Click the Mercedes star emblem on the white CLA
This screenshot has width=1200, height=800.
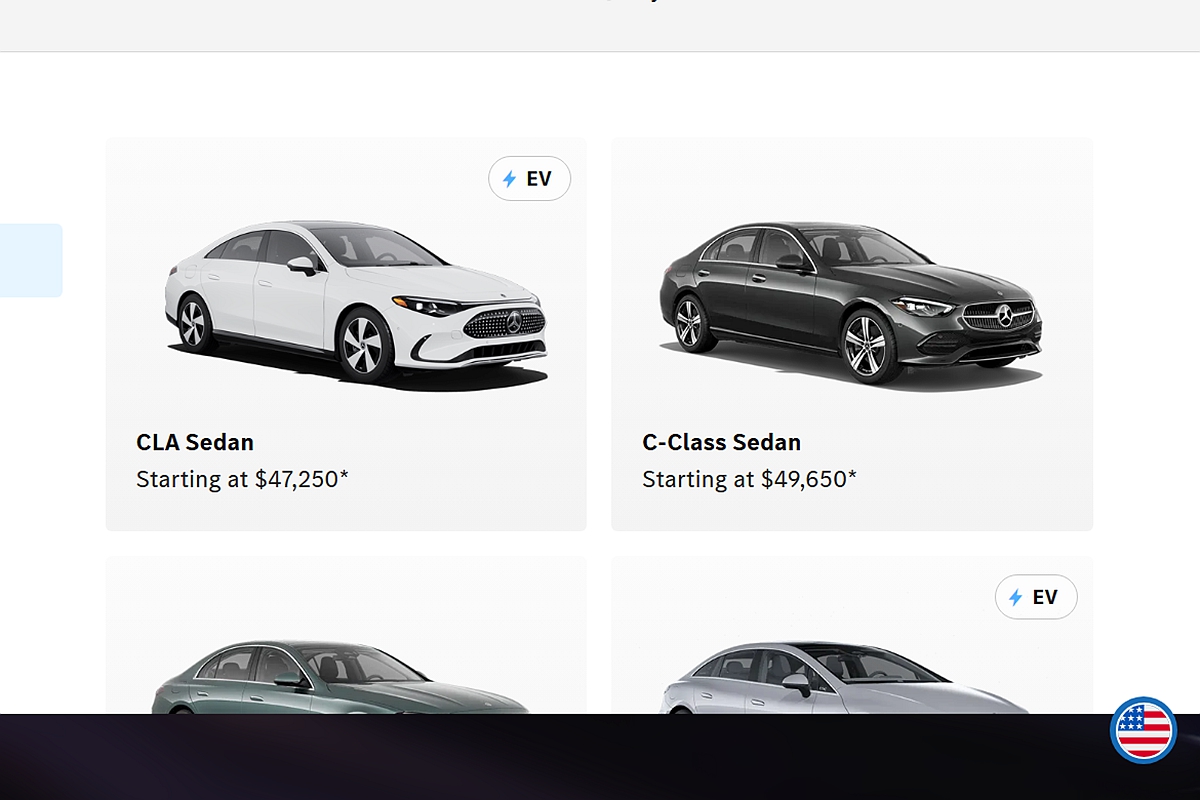coord(514,322)
